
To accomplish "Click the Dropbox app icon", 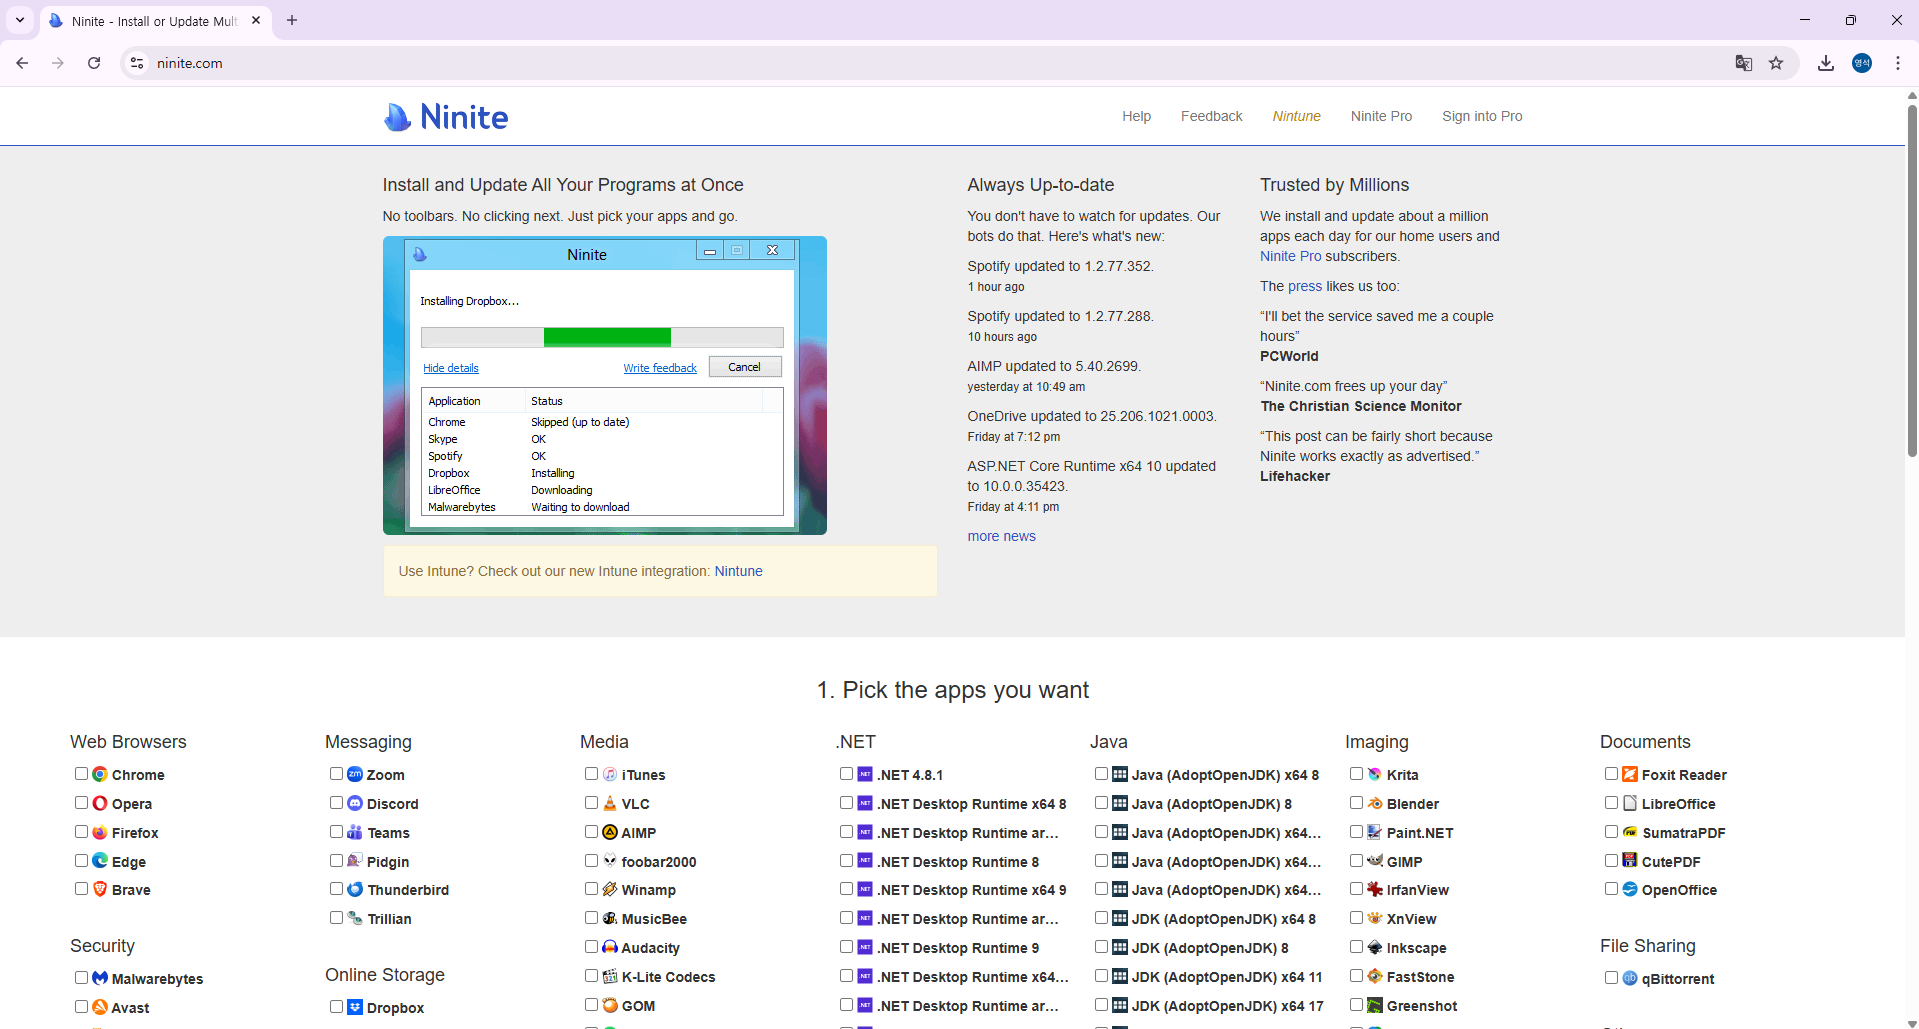I will (x=355, y=1007).
